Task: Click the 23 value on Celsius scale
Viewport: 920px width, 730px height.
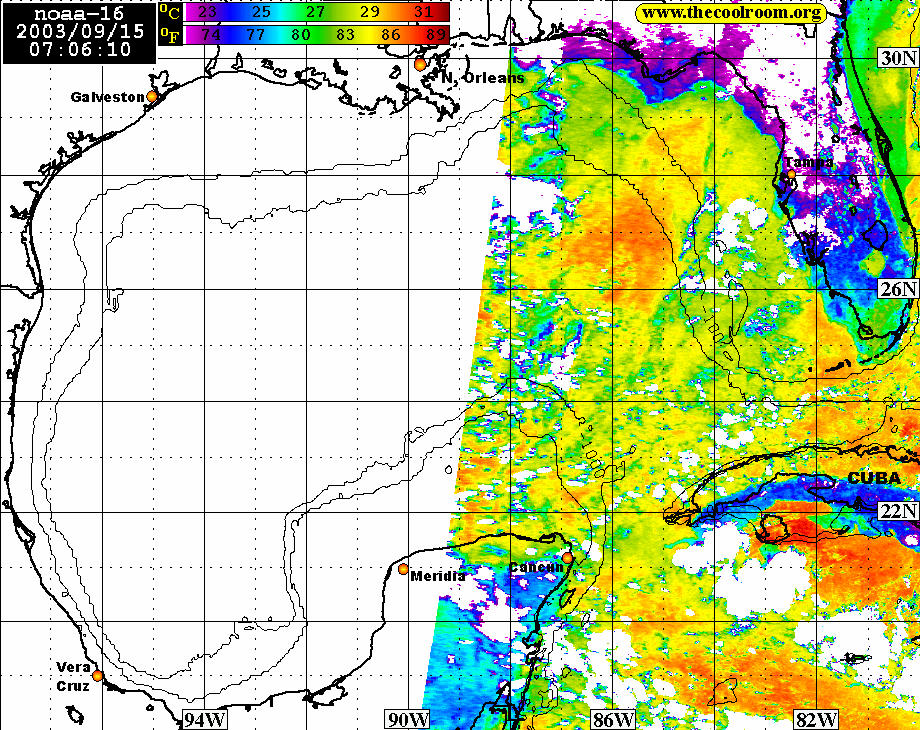Action: [207, 12]
